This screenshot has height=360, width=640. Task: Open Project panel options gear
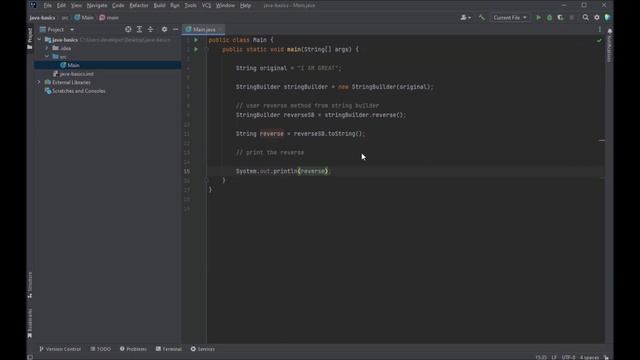pos(164,29)
